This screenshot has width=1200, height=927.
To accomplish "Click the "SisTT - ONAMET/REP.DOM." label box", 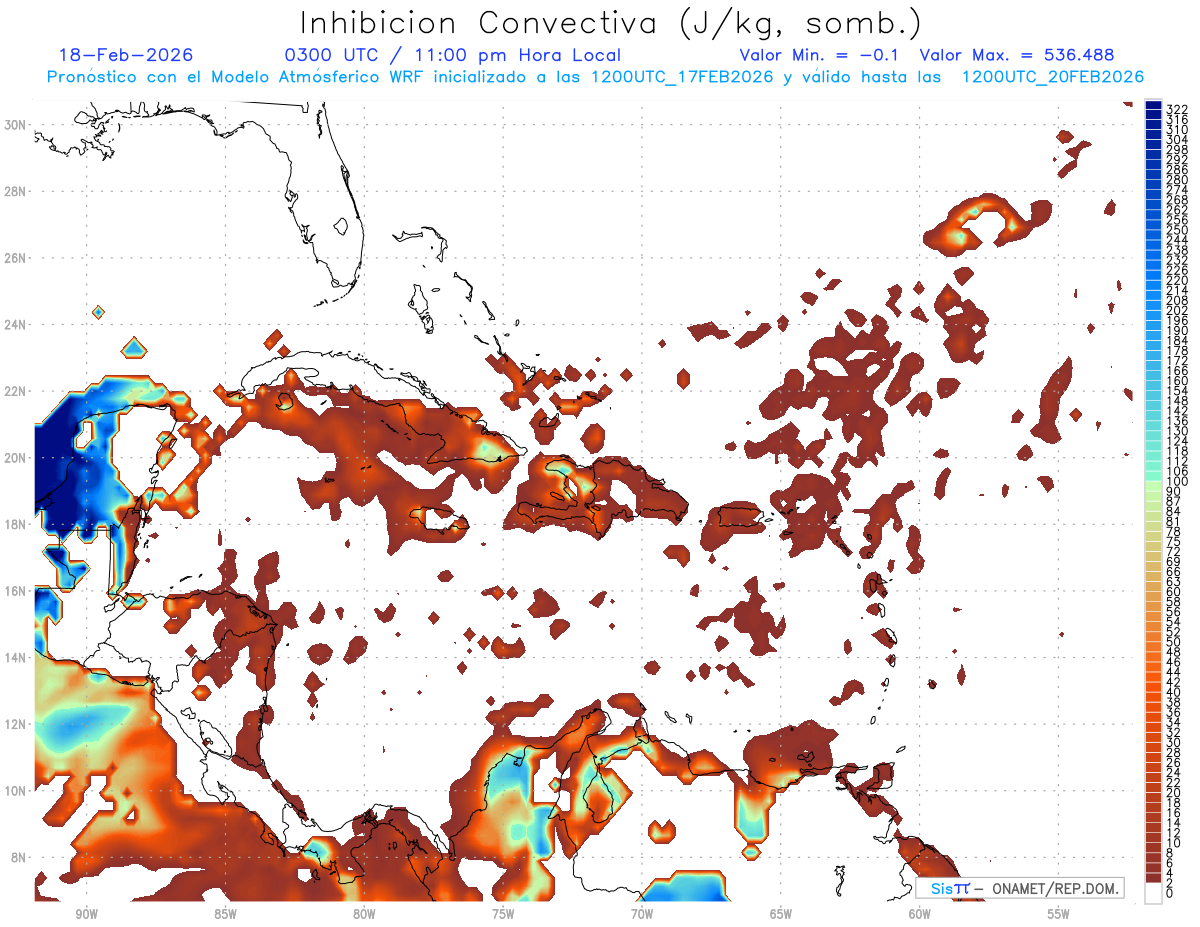I will [1019, 888].
